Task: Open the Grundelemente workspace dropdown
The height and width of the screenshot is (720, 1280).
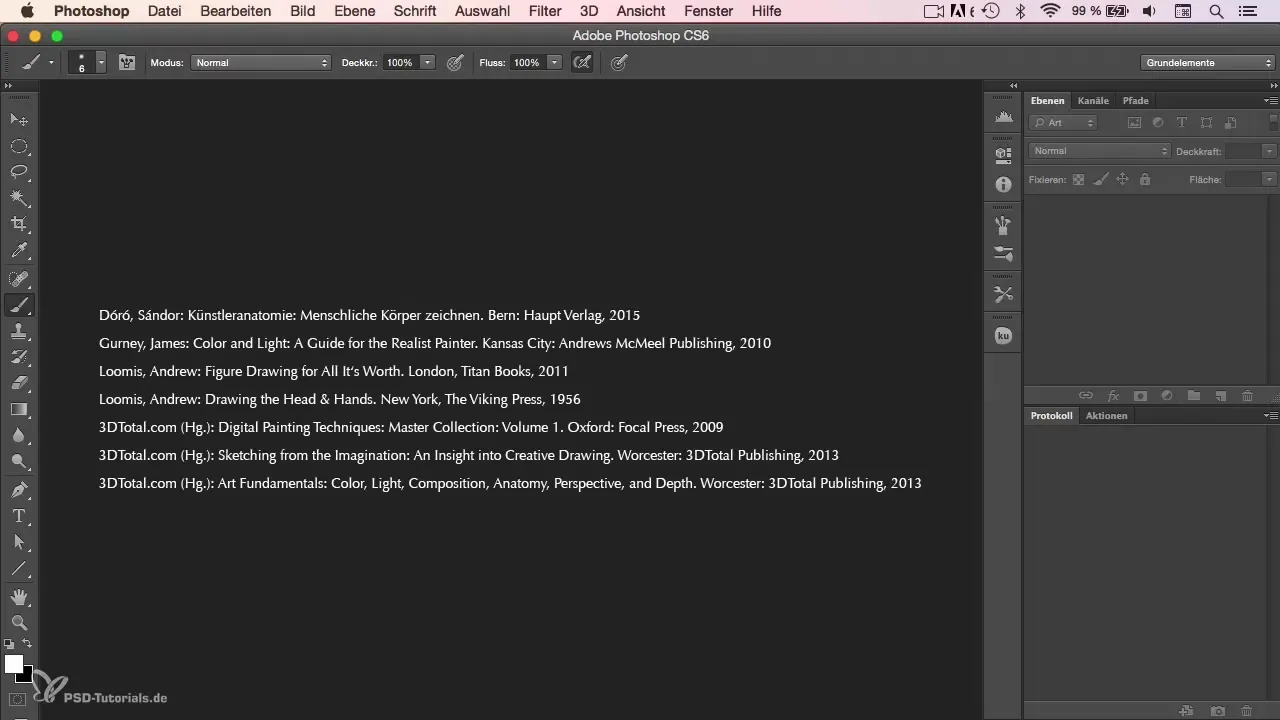Action: pos(1207,62)
